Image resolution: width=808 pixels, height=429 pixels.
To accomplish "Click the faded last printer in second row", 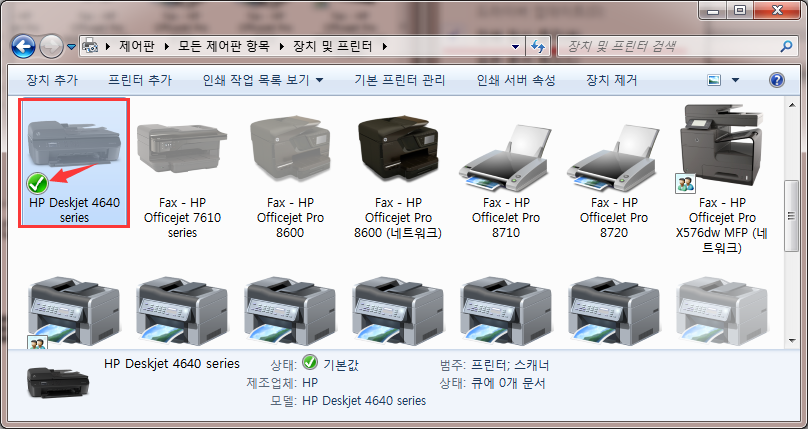I will (x=721, y=309).
